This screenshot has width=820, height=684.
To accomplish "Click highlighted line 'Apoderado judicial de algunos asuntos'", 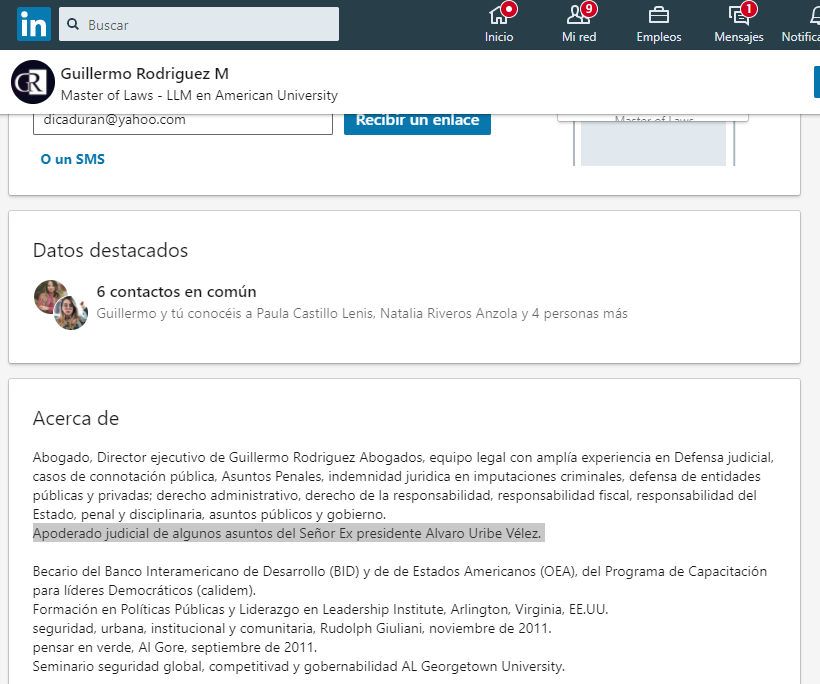I will (x=289, y=533).
